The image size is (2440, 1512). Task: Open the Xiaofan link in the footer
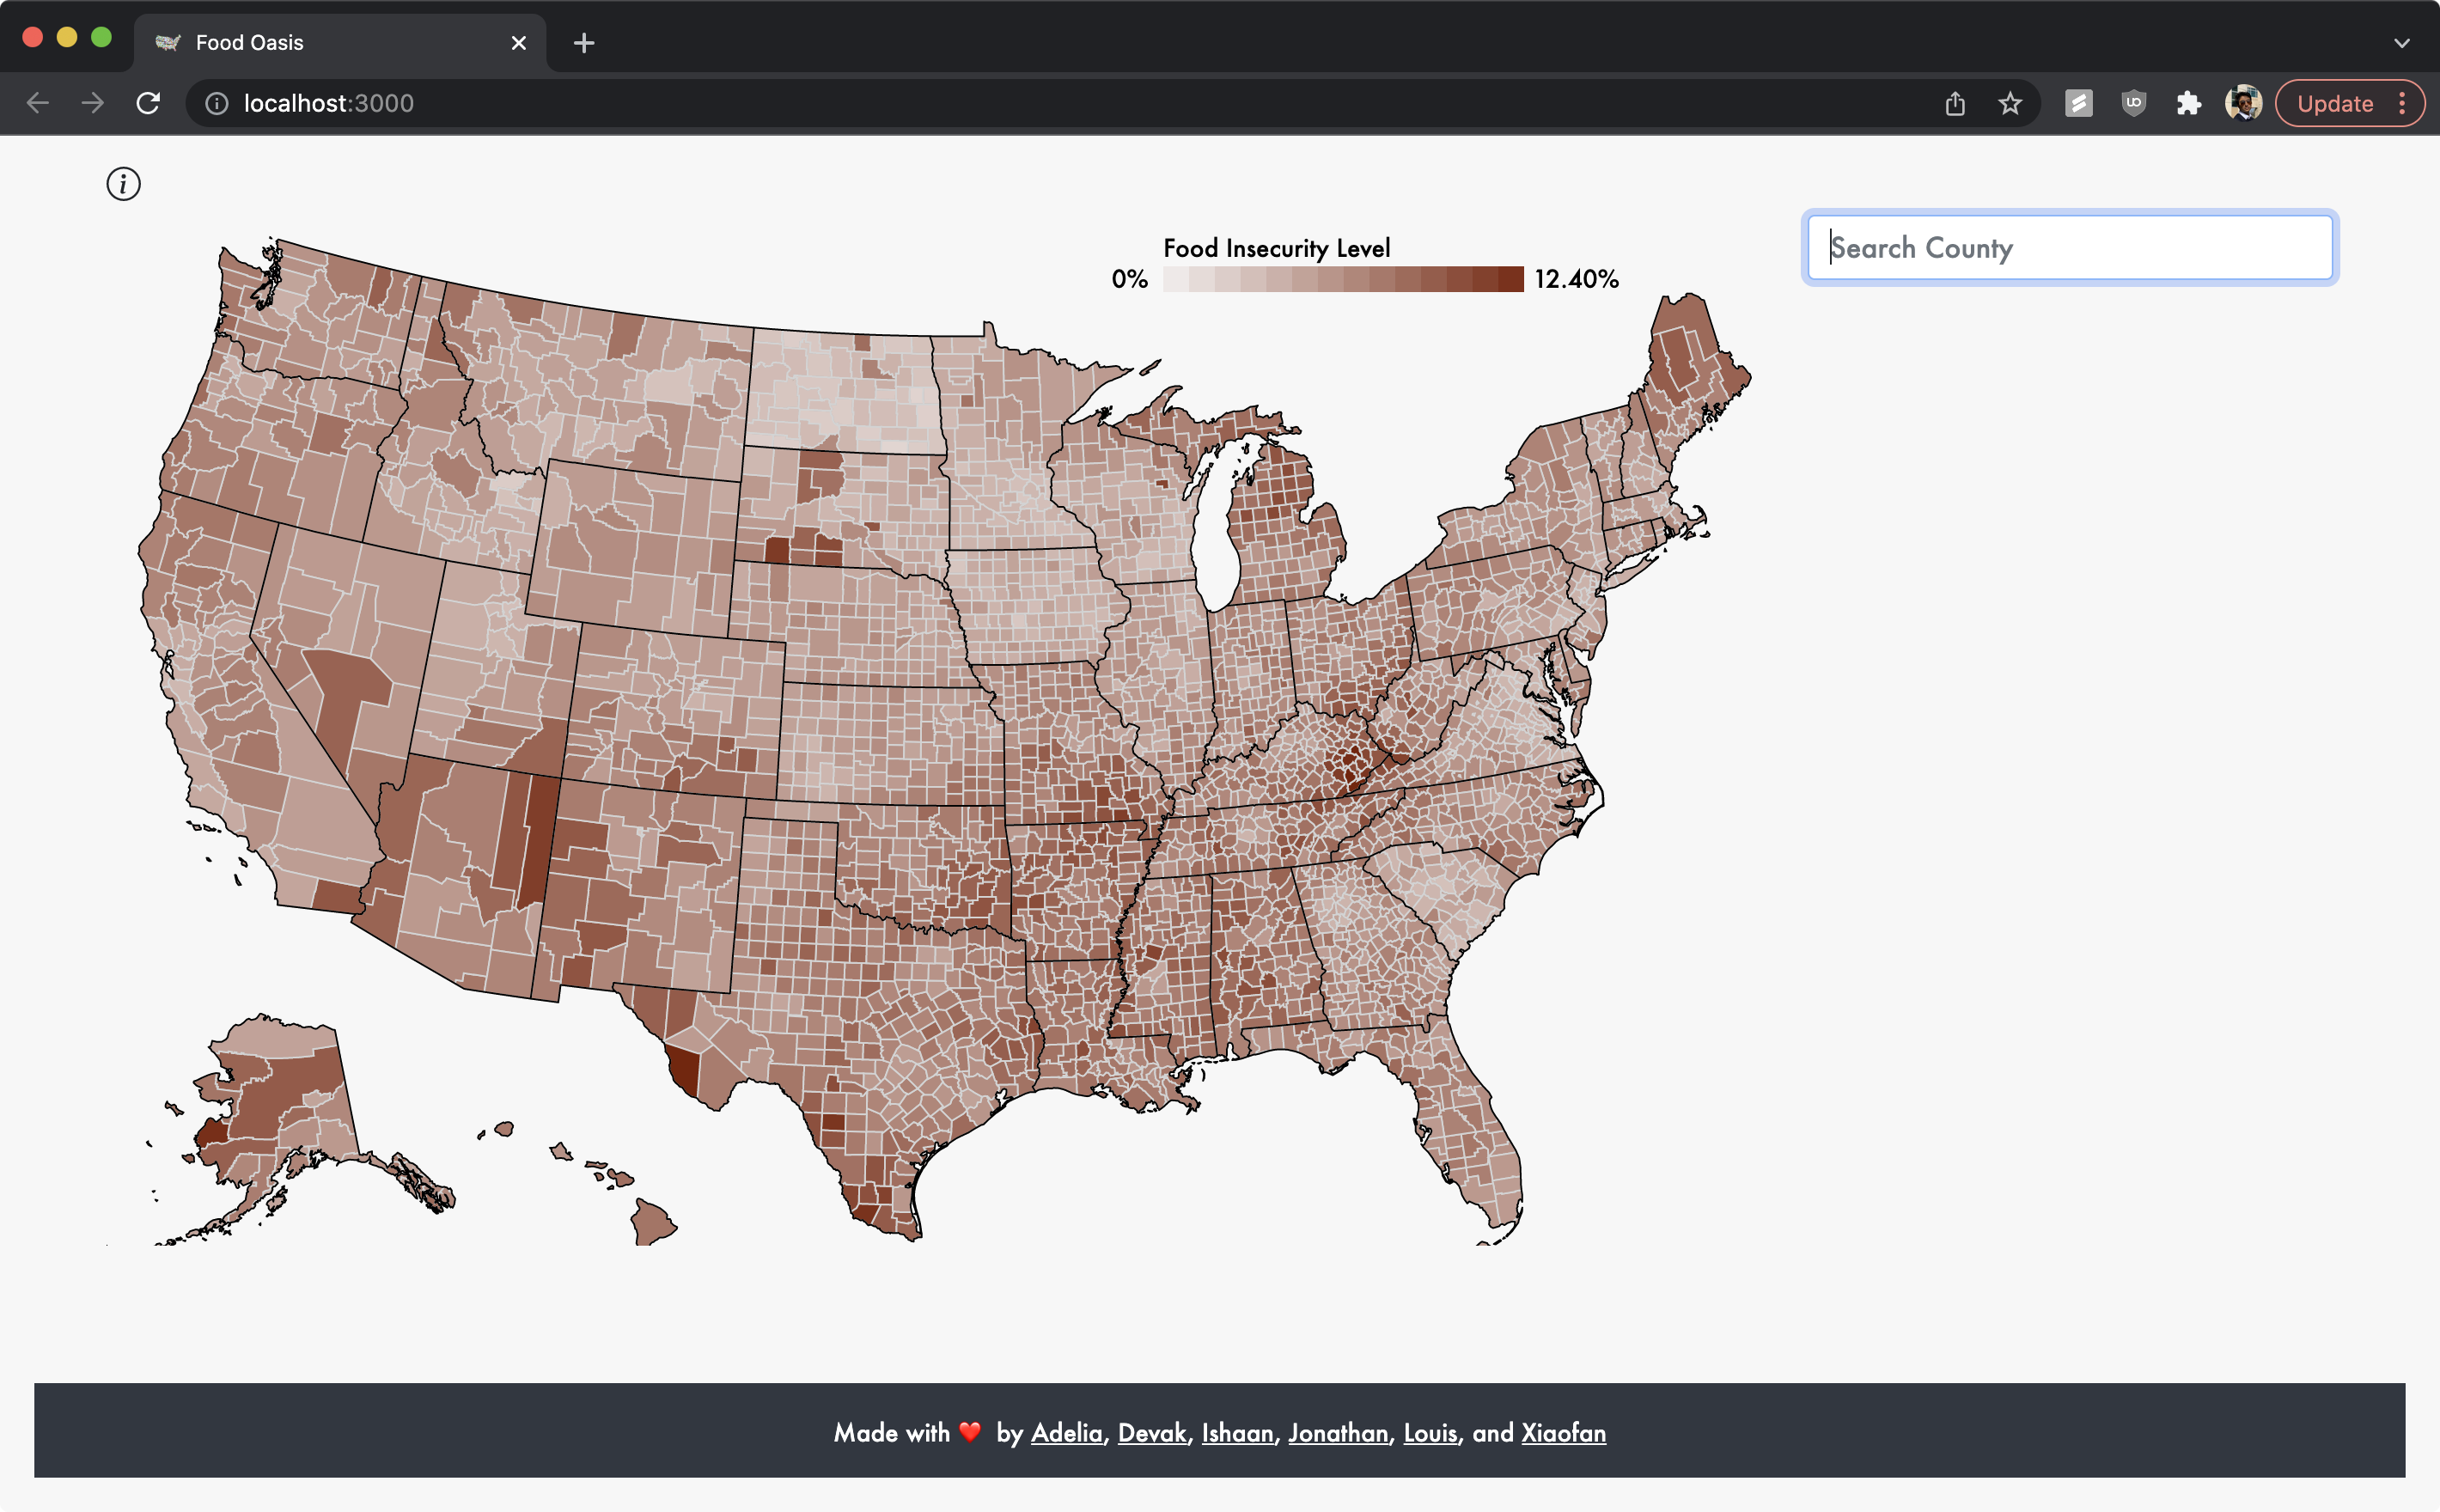(x=1563, y=1432)
